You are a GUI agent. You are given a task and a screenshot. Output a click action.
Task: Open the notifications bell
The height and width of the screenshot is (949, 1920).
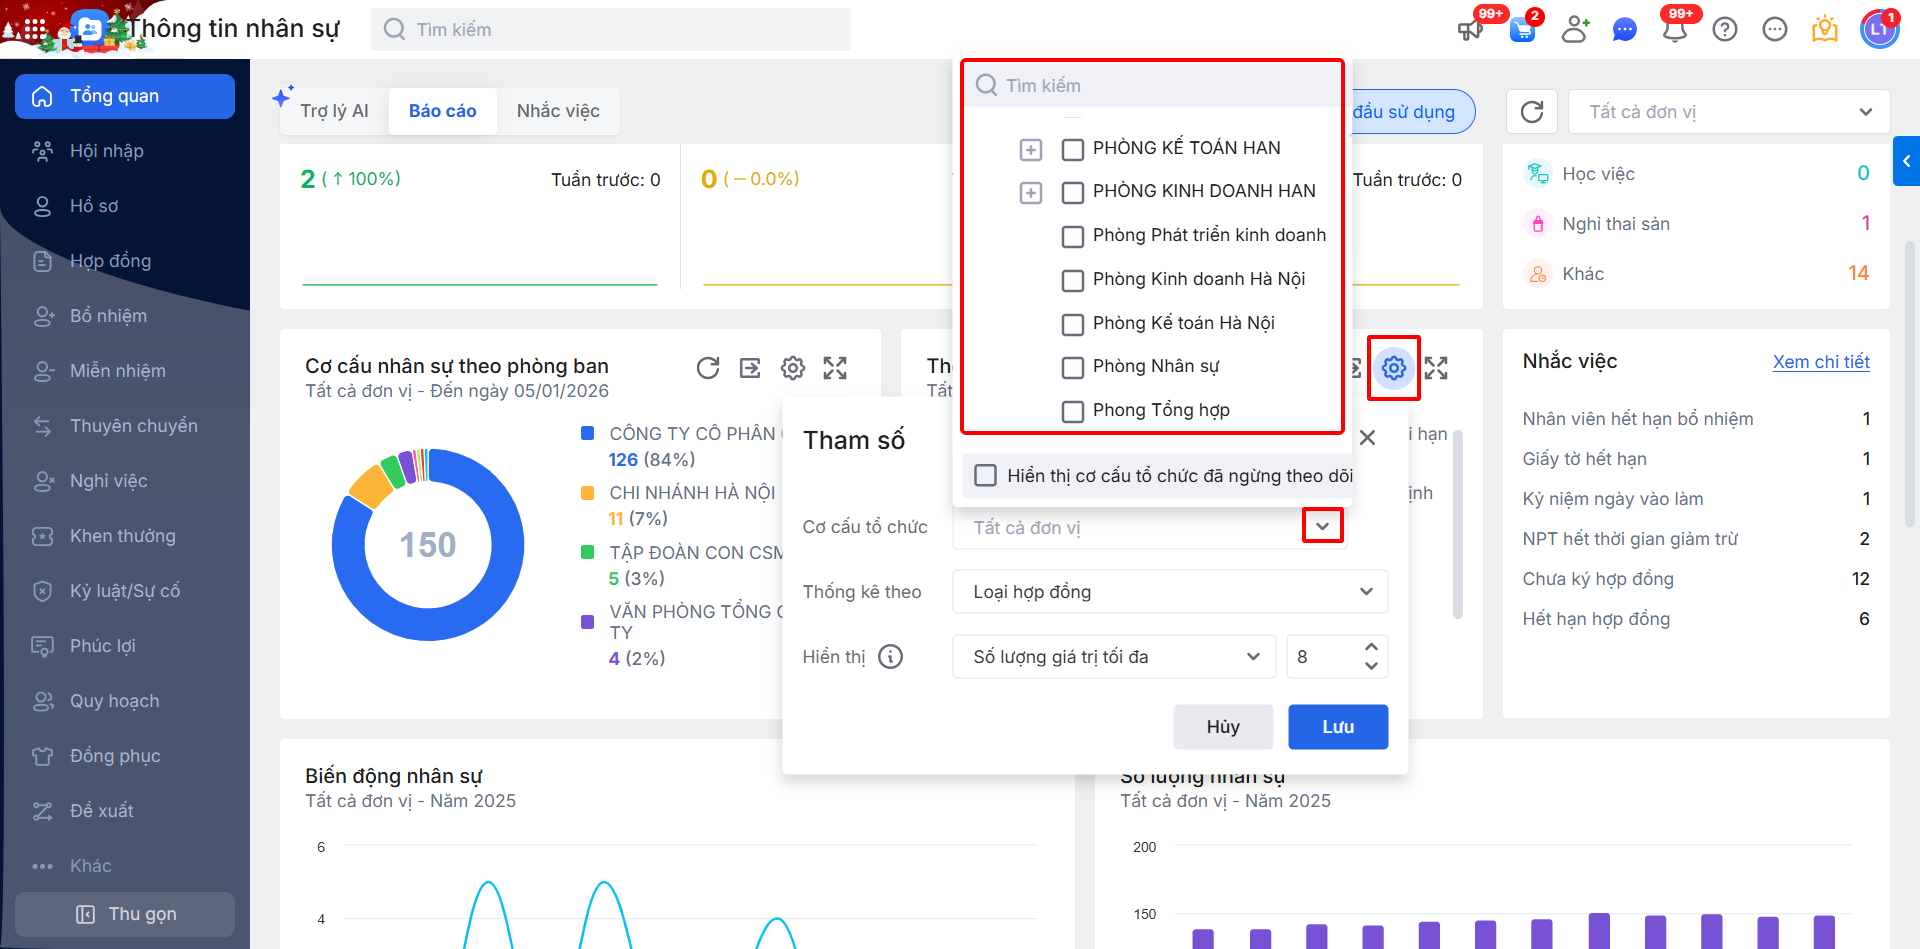[1675, 29]
